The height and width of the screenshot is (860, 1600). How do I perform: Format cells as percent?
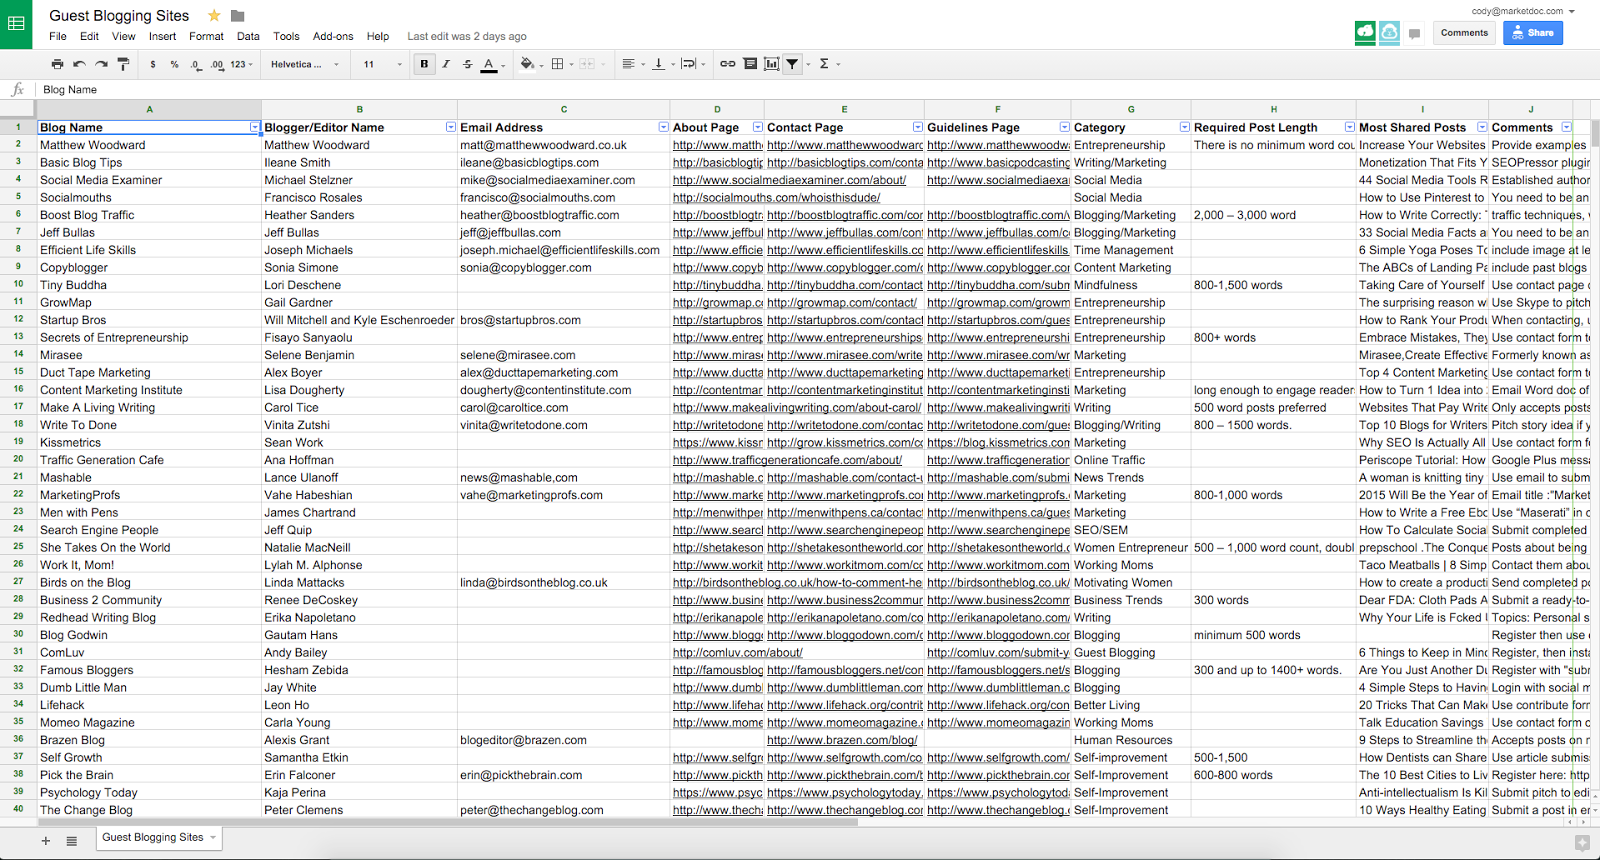(x=174, y=64)
